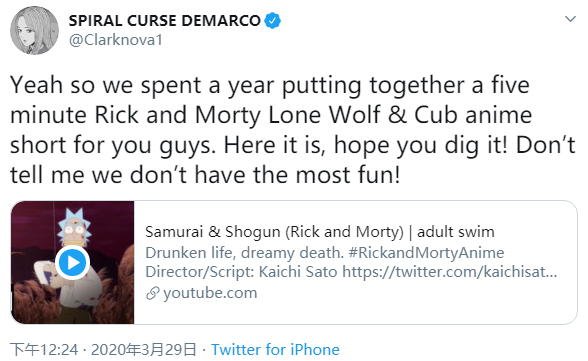Click the chain link icon beside youtube.com
This screenshot has width=588, height=361.
(153, 293)
